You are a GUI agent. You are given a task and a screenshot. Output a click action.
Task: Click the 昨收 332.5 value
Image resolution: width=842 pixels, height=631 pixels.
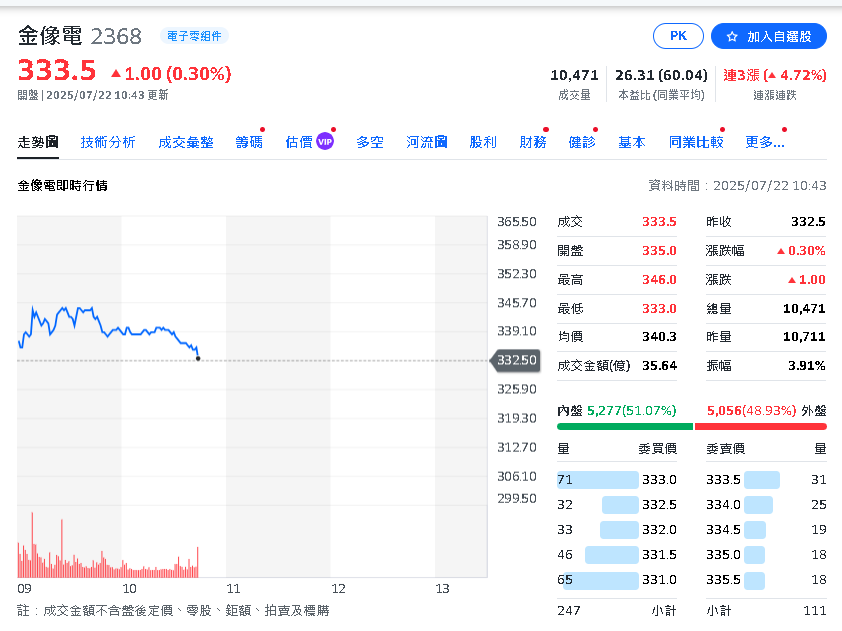808,222
